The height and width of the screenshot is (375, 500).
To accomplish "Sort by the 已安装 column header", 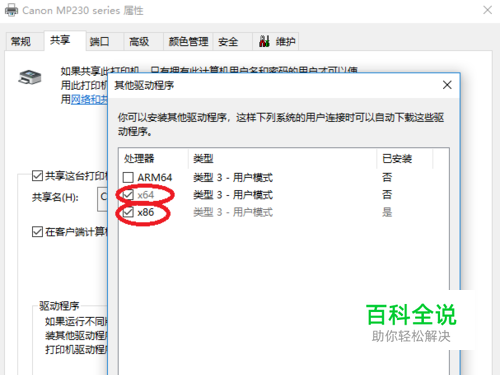I will (x=405, y=159).
